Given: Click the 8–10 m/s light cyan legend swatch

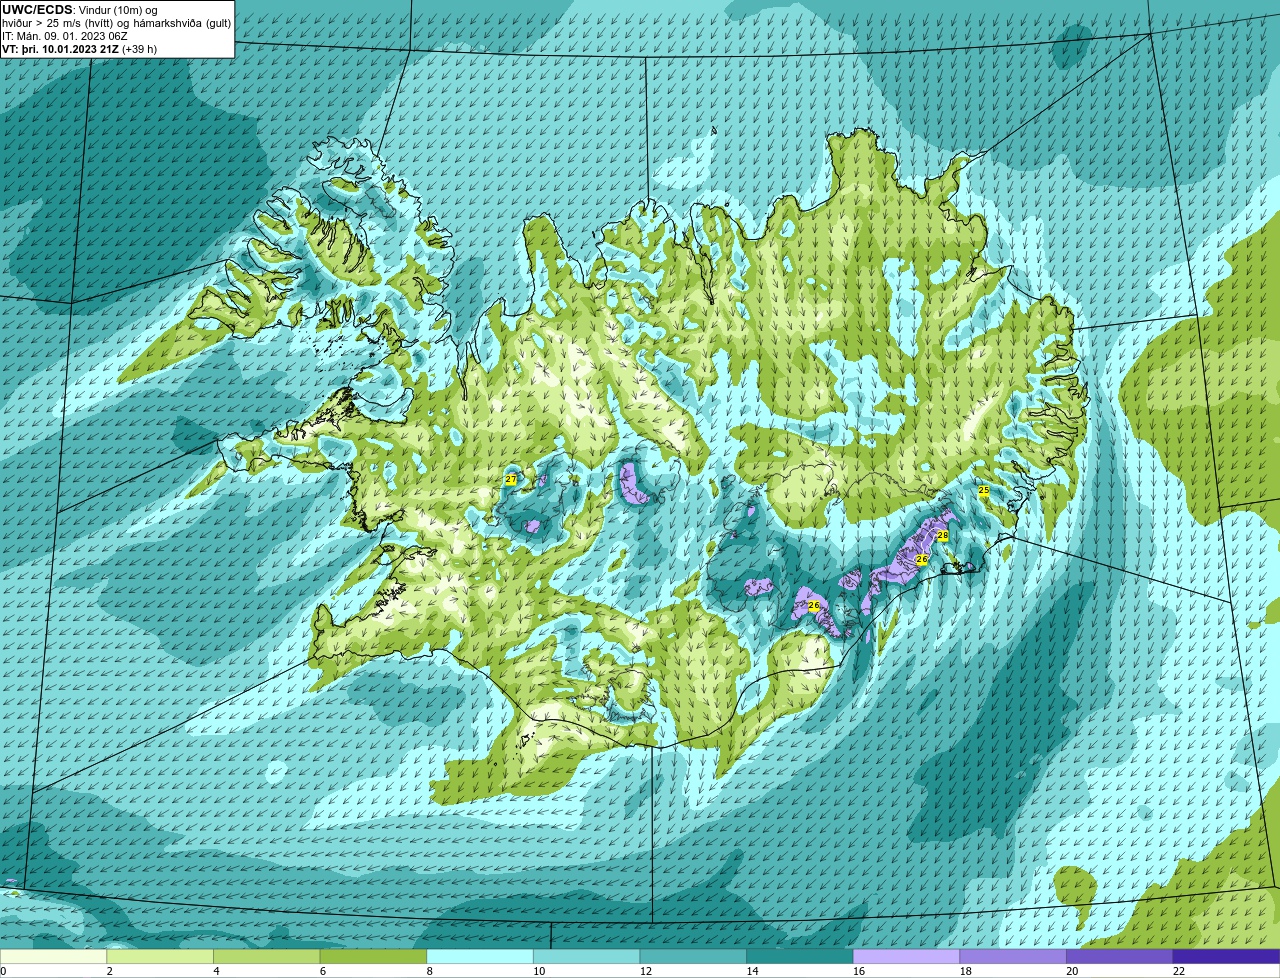Looking at the screenshot, I should (480, 956).
